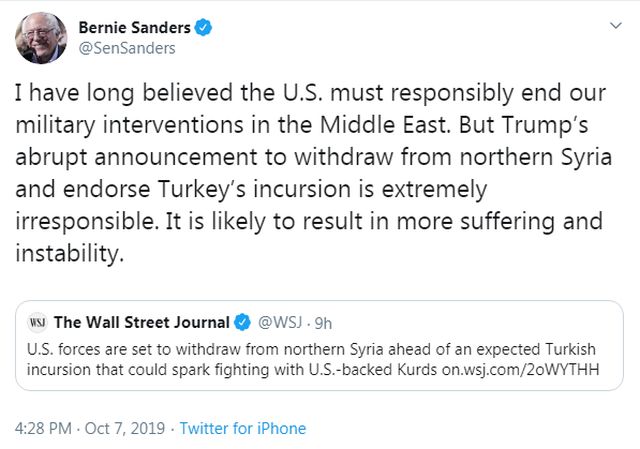
Task: Click the WSJ logo avatar
Action: click(38, 322)
